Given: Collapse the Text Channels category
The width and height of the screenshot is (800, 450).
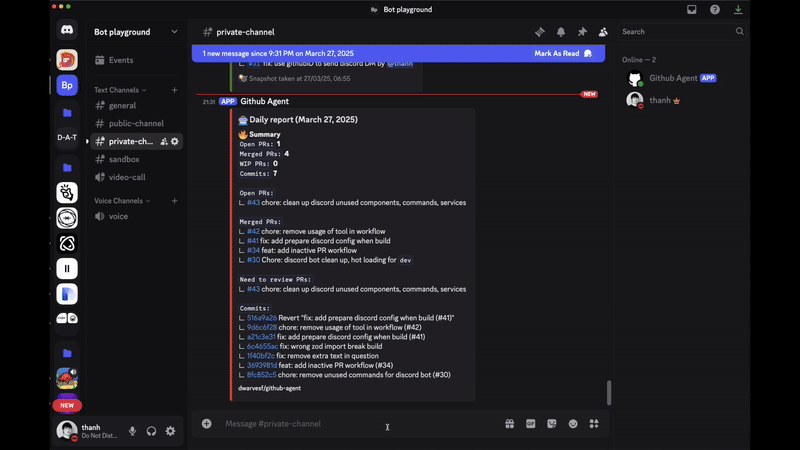Looking at the screenshot, I should tap(120, 90).
